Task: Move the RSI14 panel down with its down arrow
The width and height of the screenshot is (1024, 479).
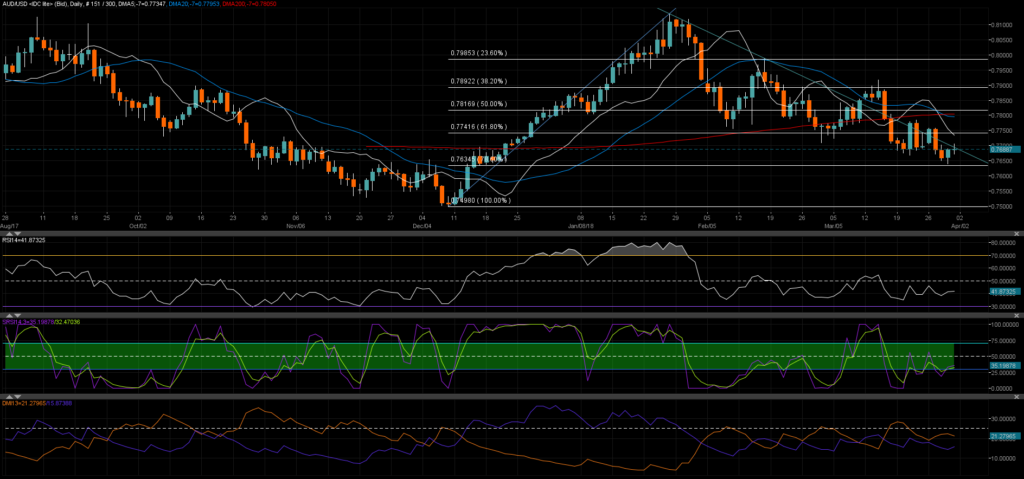Action: (x=18, y=233)
